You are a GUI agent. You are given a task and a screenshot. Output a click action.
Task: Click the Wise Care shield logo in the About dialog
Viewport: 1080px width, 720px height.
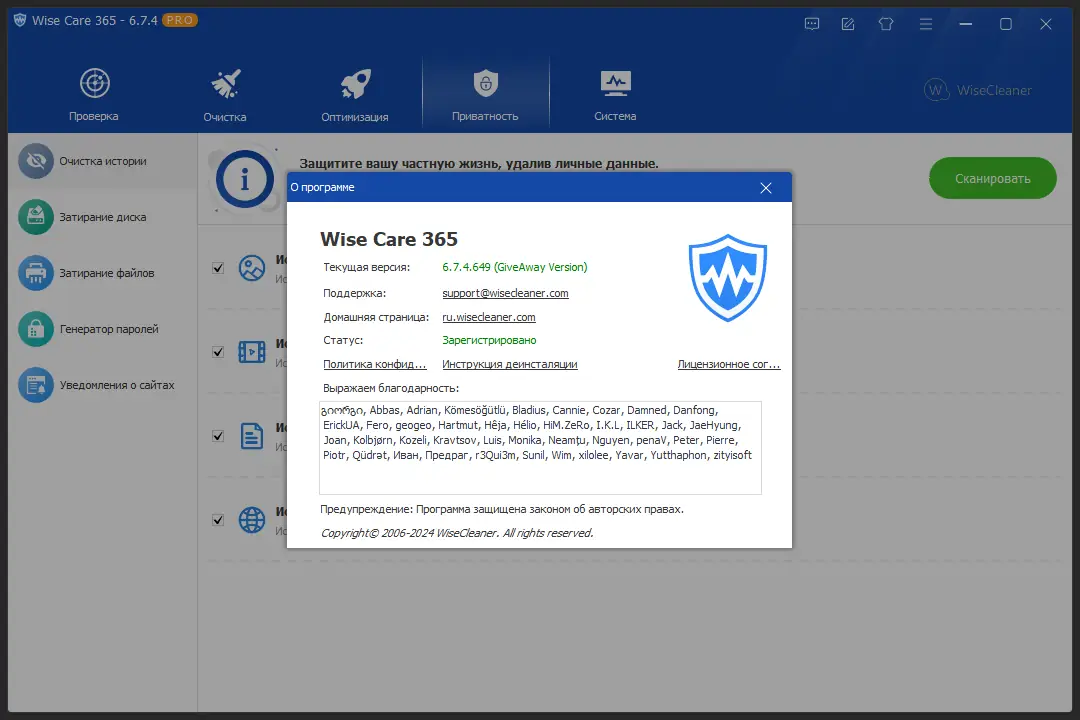tap(728, 278)
